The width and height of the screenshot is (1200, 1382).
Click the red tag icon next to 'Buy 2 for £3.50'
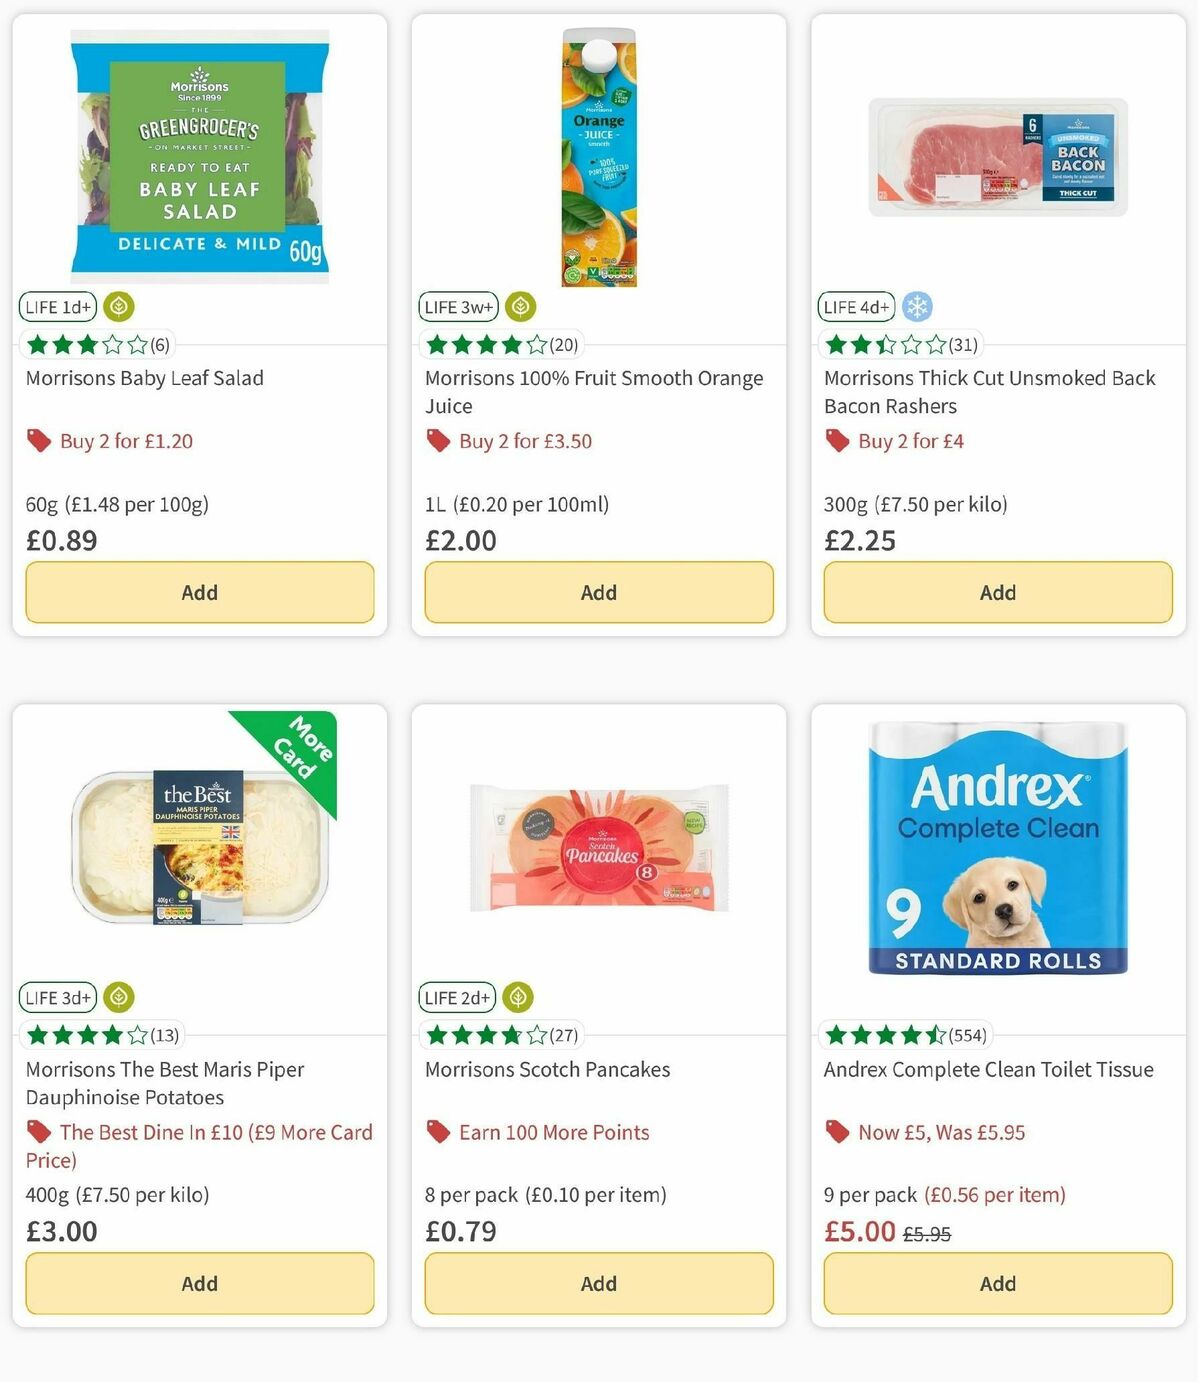[x=437, y=440]
